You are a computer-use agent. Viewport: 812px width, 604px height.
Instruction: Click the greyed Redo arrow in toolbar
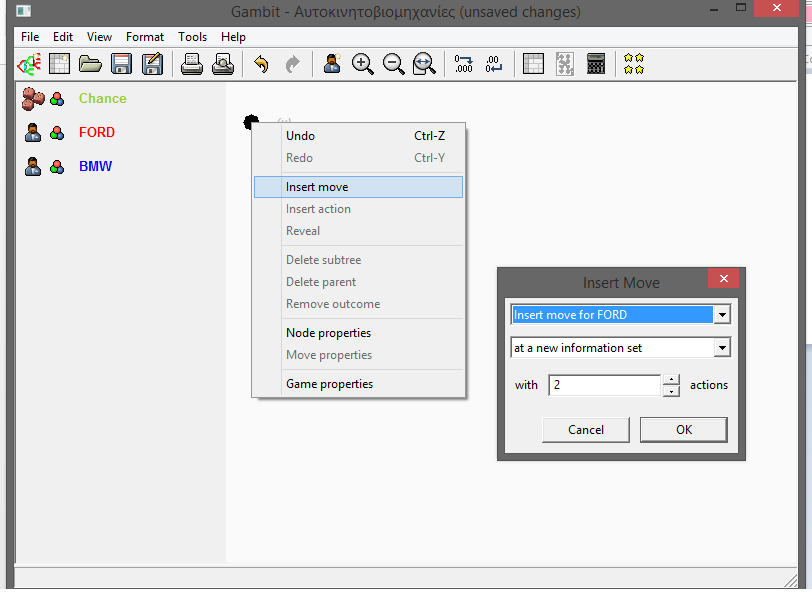(x=293, y=64)
